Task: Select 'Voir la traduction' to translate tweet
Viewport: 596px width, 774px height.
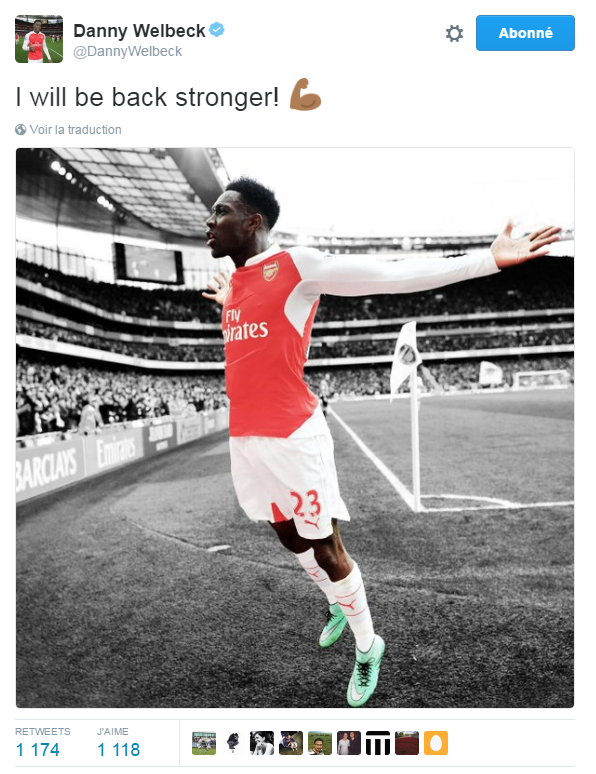Action: tap(75, 130)
